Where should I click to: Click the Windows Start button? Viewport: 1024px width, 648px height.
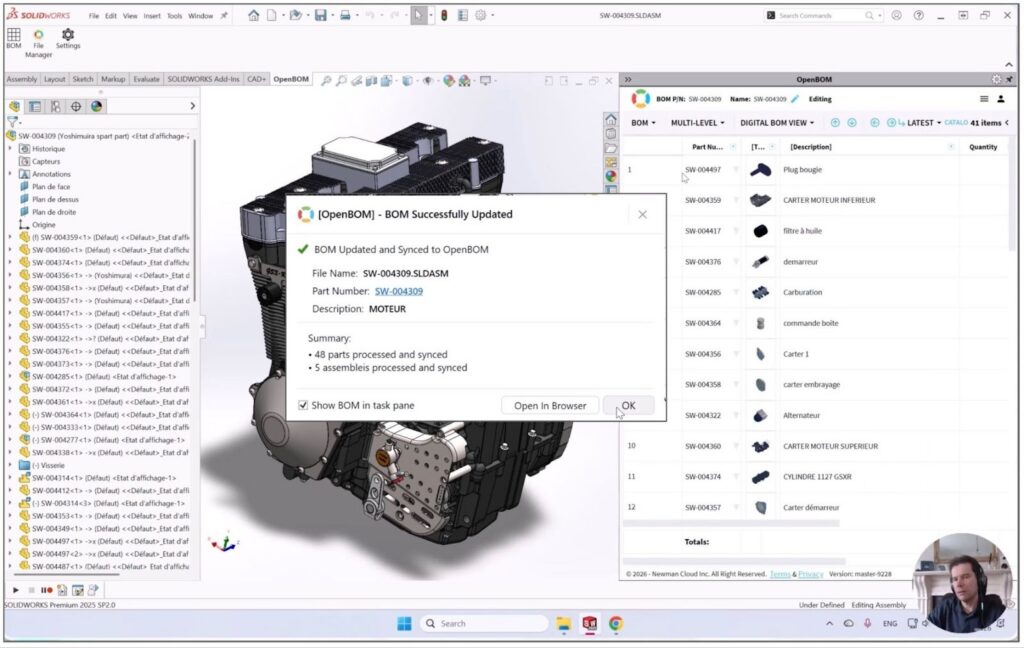click(x=404, y=623)
